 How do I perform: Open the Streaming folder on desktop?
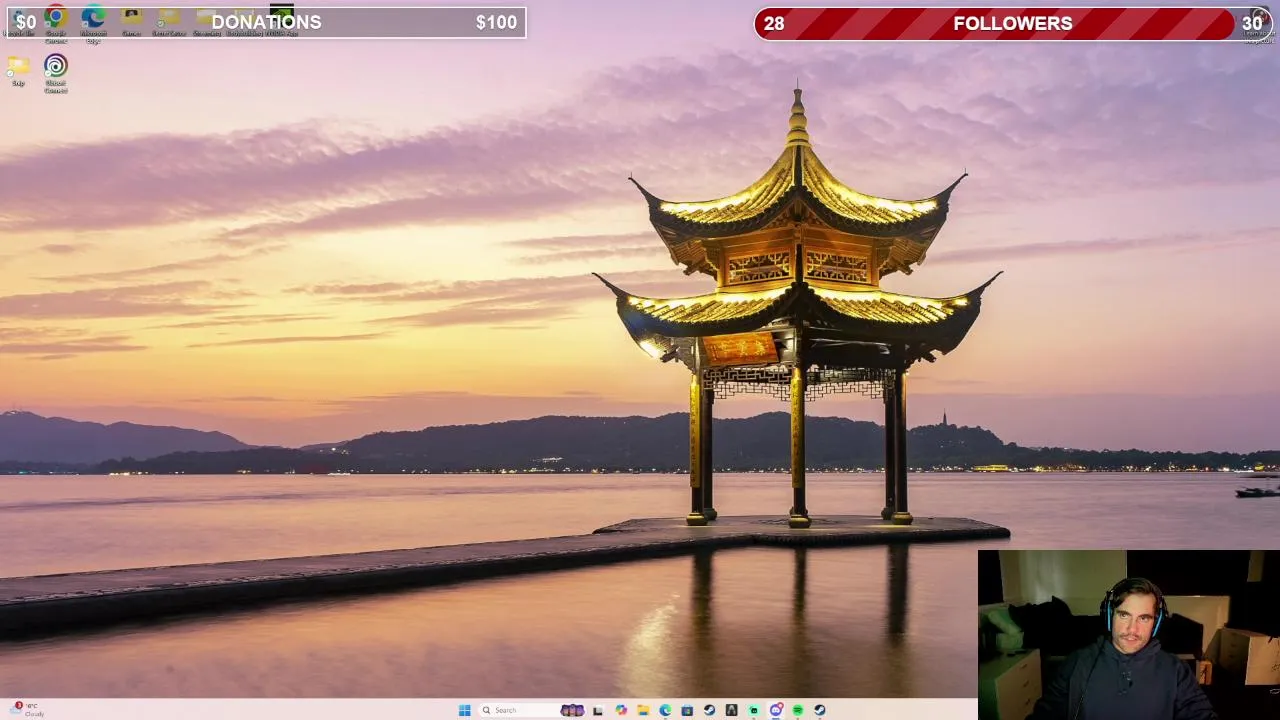coord(207,21)
